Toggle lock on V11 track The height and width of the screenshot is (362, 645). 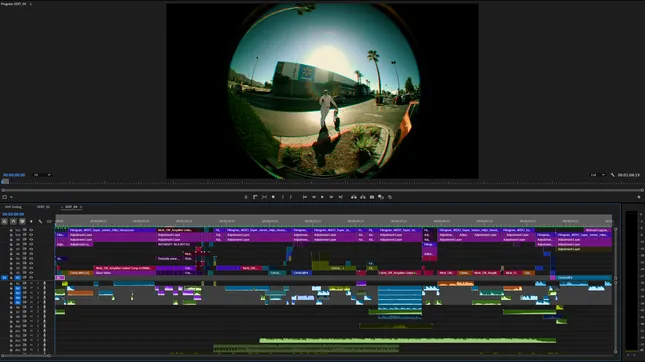pos(11,230)
